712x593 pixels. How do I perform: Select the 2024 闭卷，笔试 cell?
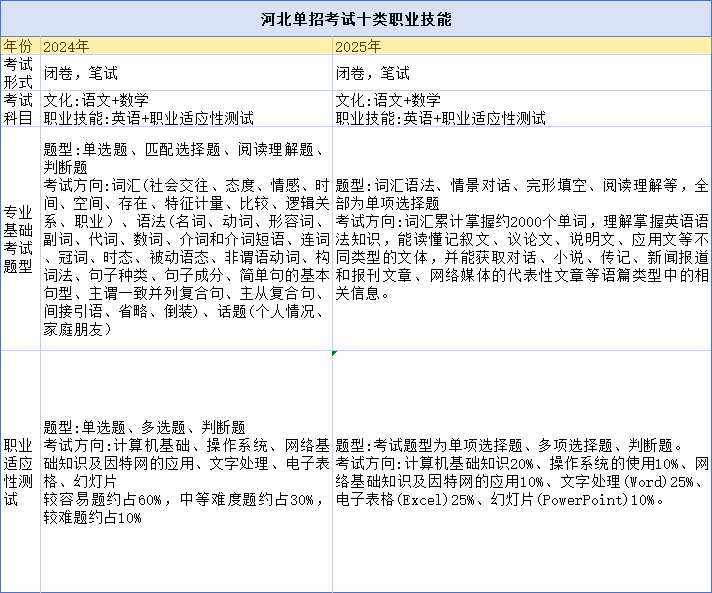[x=186, y=73]
